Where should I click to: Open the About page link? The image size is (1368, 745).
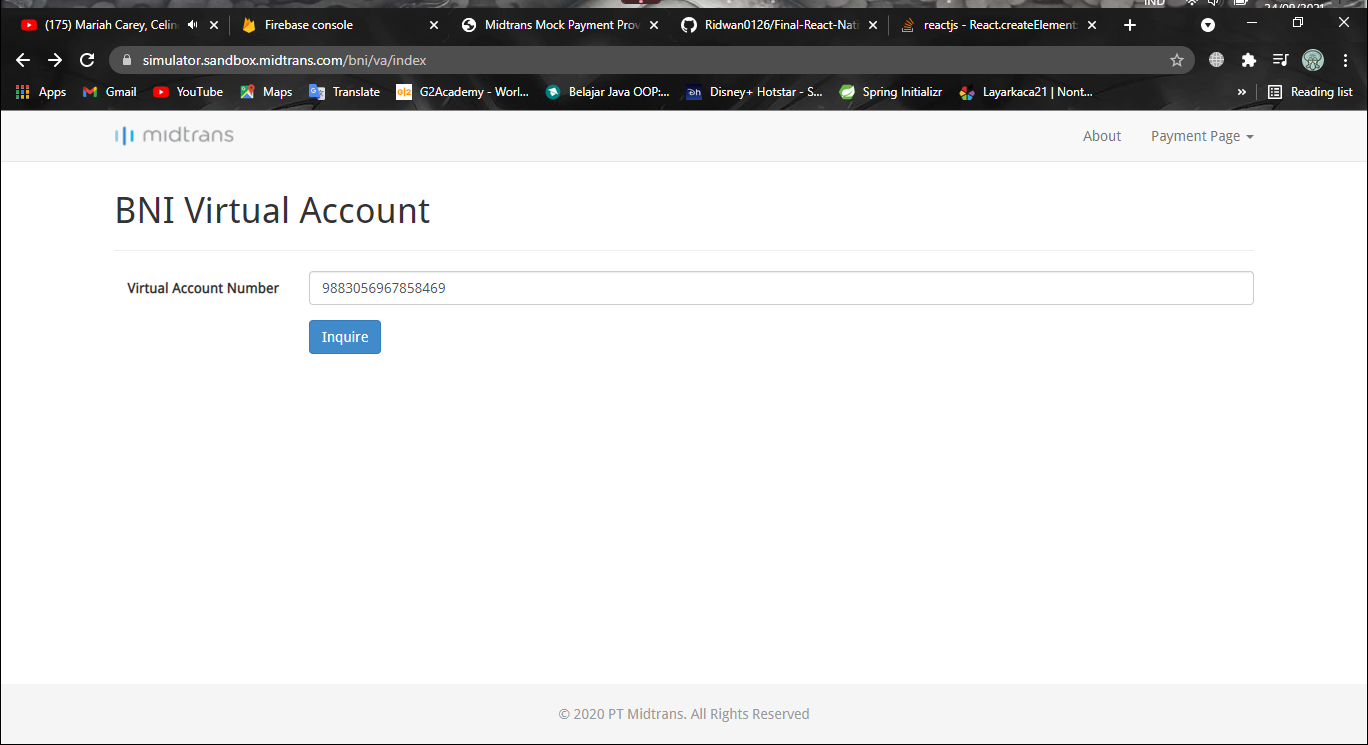coord(1102,136)
